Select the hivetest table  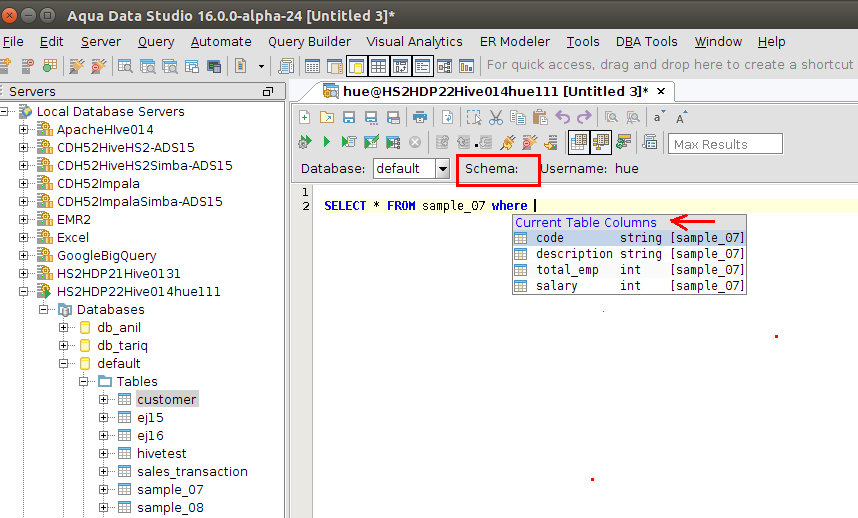tap(161, 453)
